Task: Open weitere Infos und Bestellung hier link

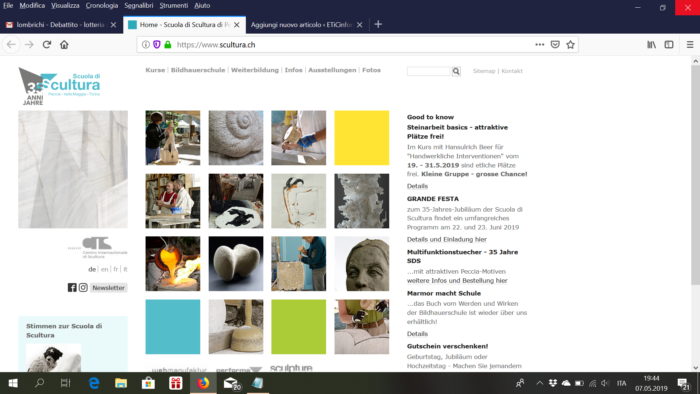Action: coord(457,281)
